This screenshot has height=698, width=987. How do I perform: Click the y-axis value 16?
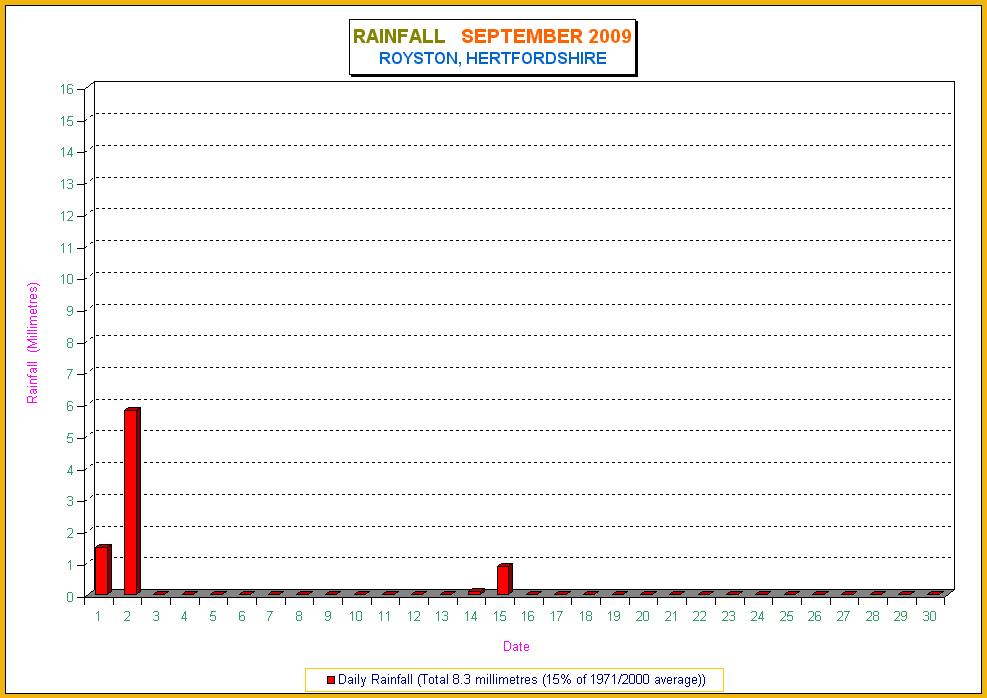pos(67,89)
